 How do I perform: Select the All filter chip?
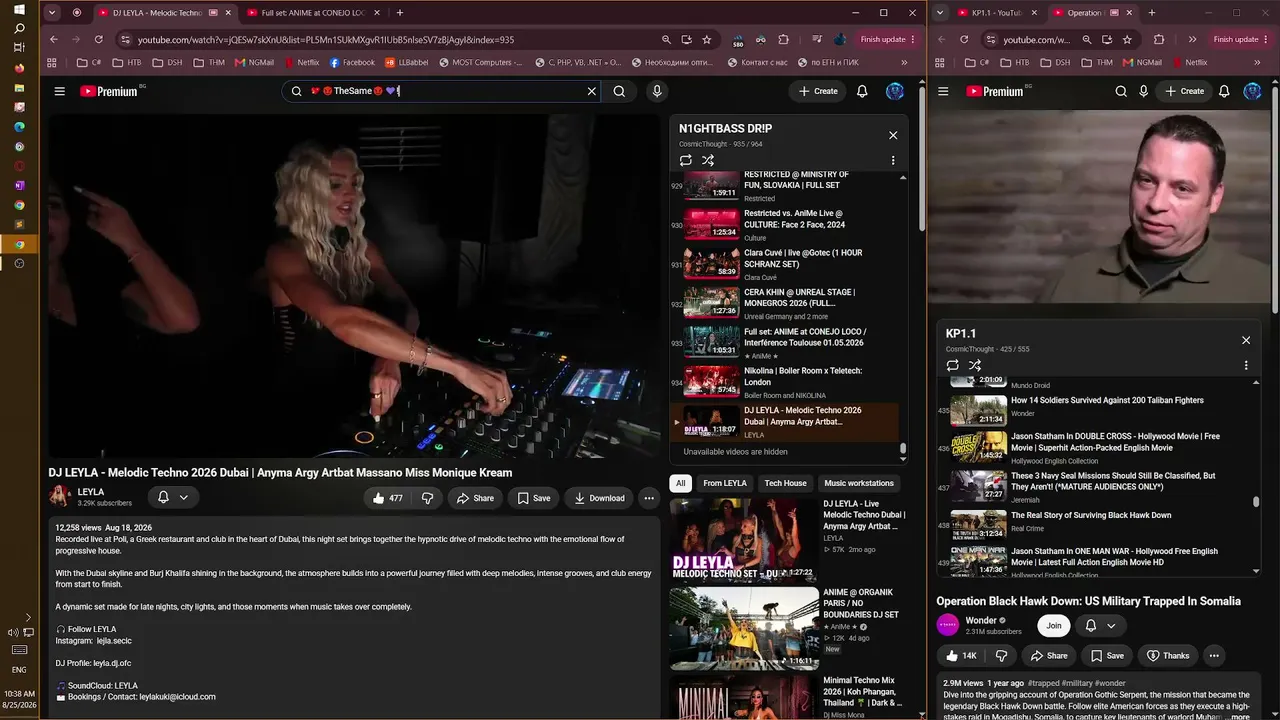(681, 483)
